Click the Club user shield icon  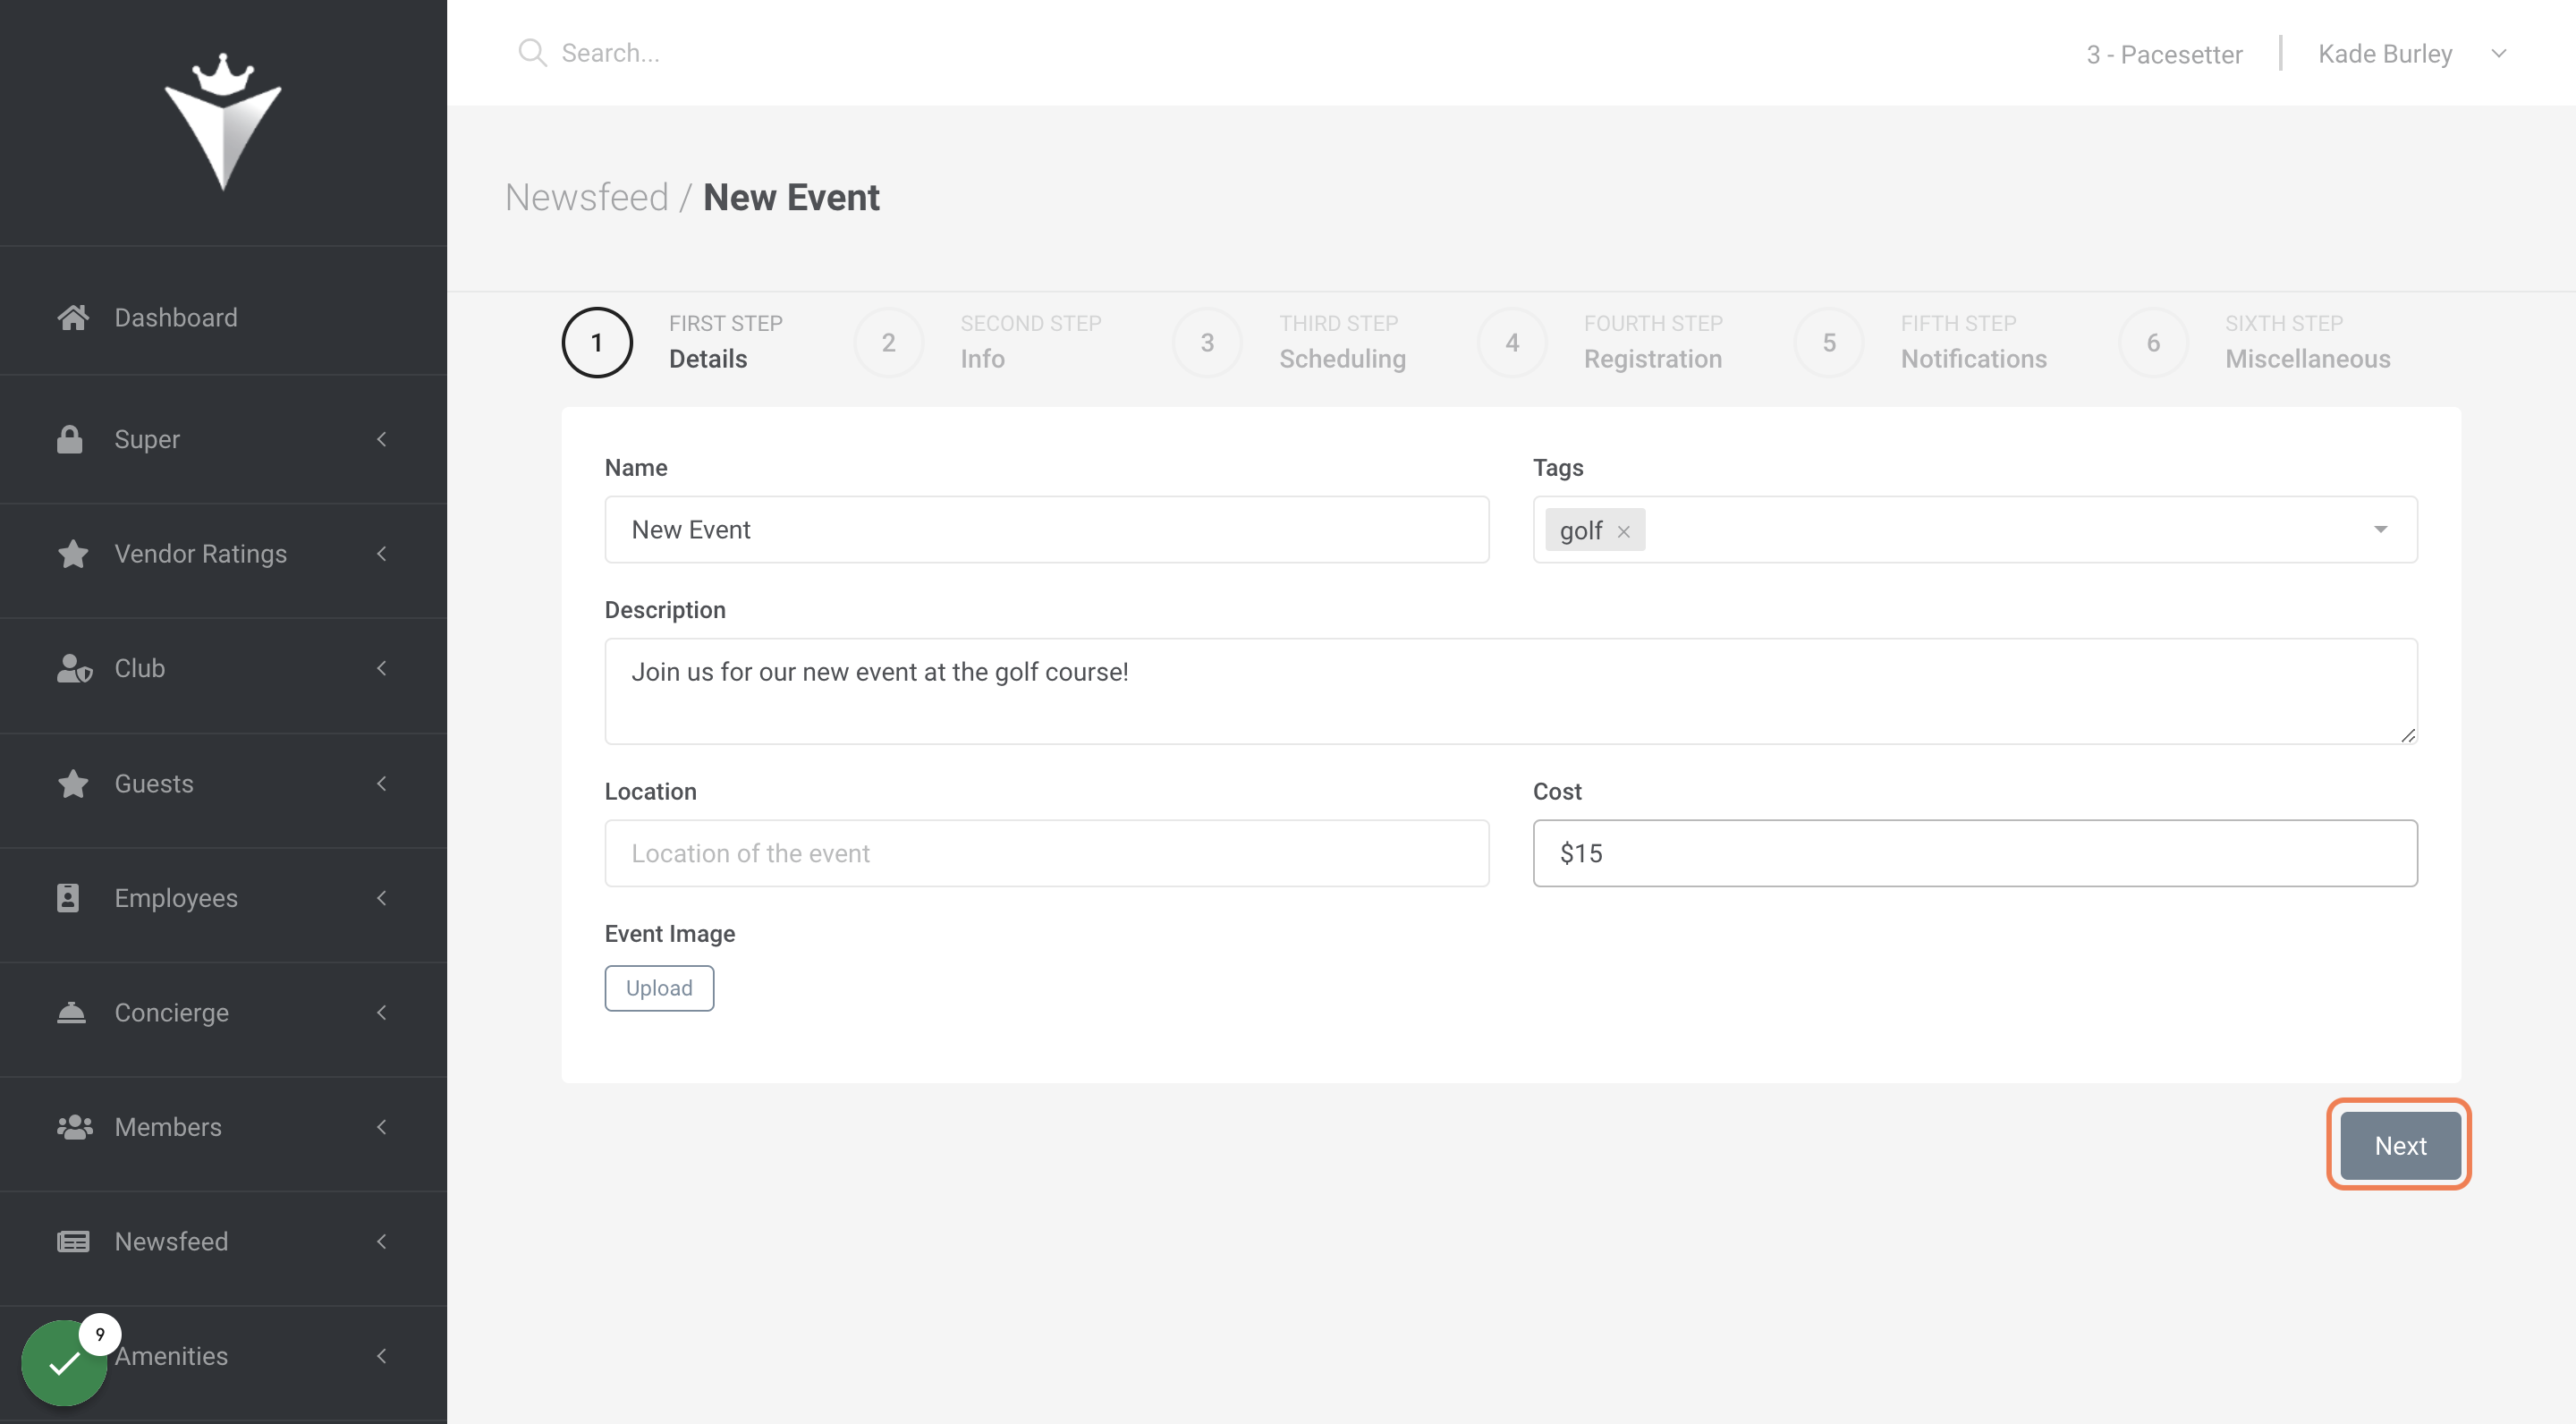(74, 668)
